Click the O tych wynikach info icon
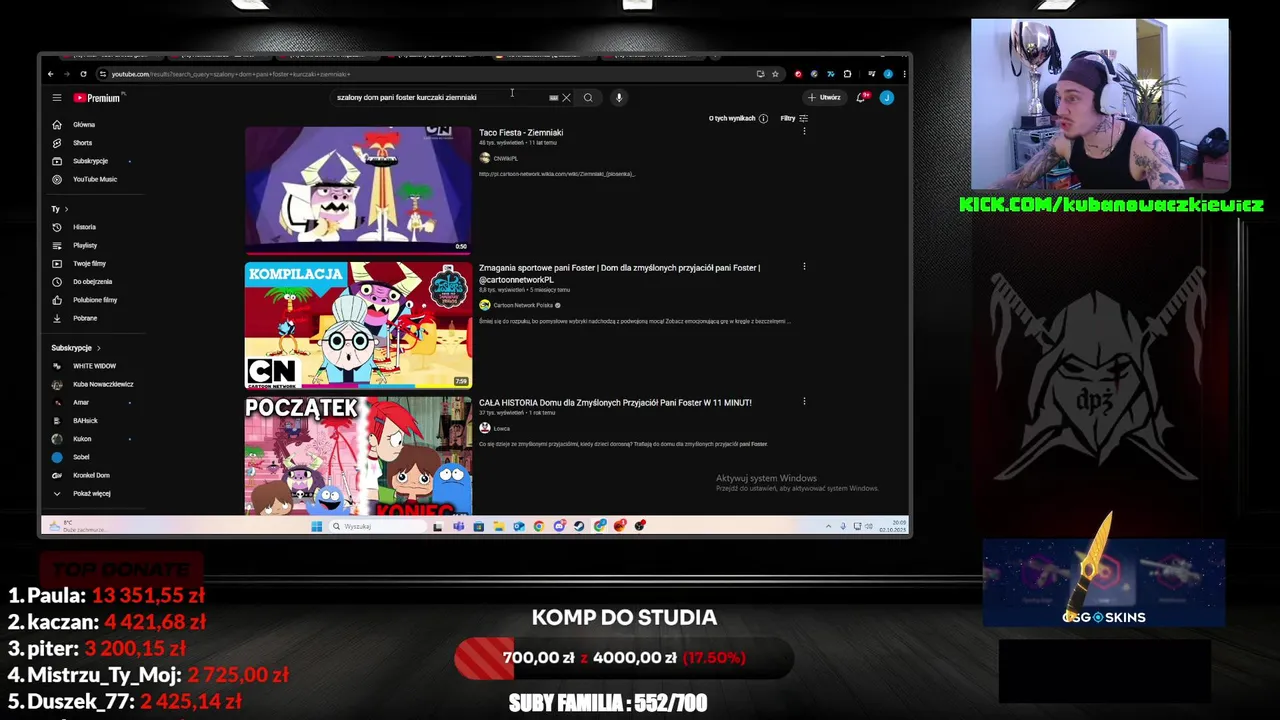The image size is (1280, 720). tap(763, 118)
